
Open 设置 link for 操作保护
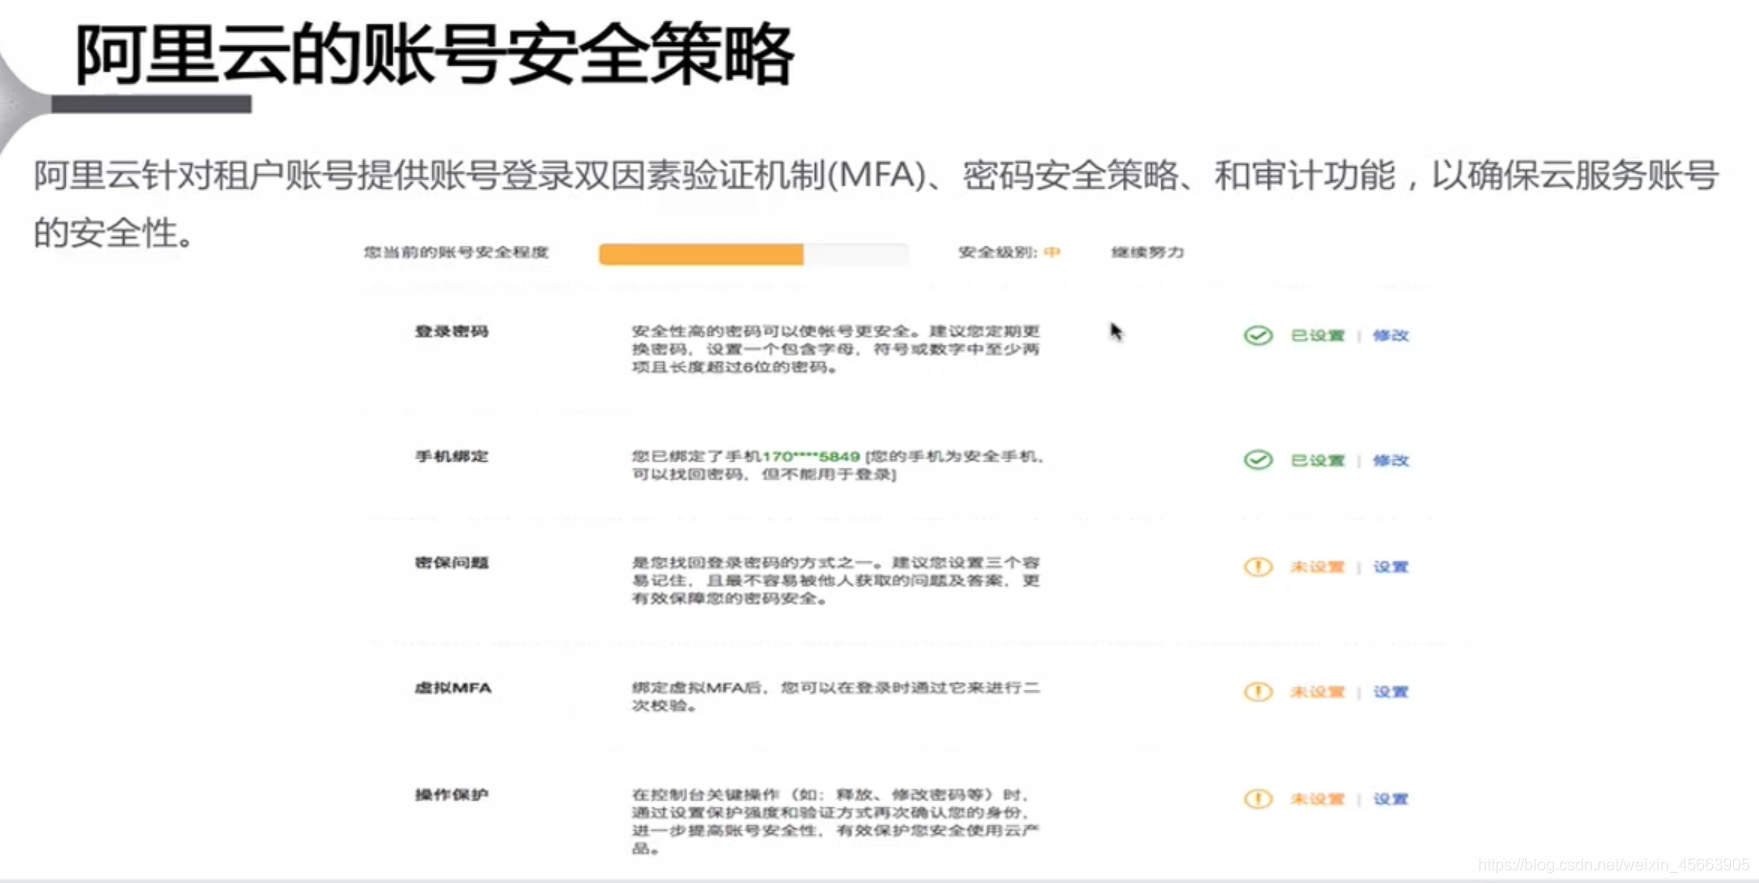point(1390,799)
